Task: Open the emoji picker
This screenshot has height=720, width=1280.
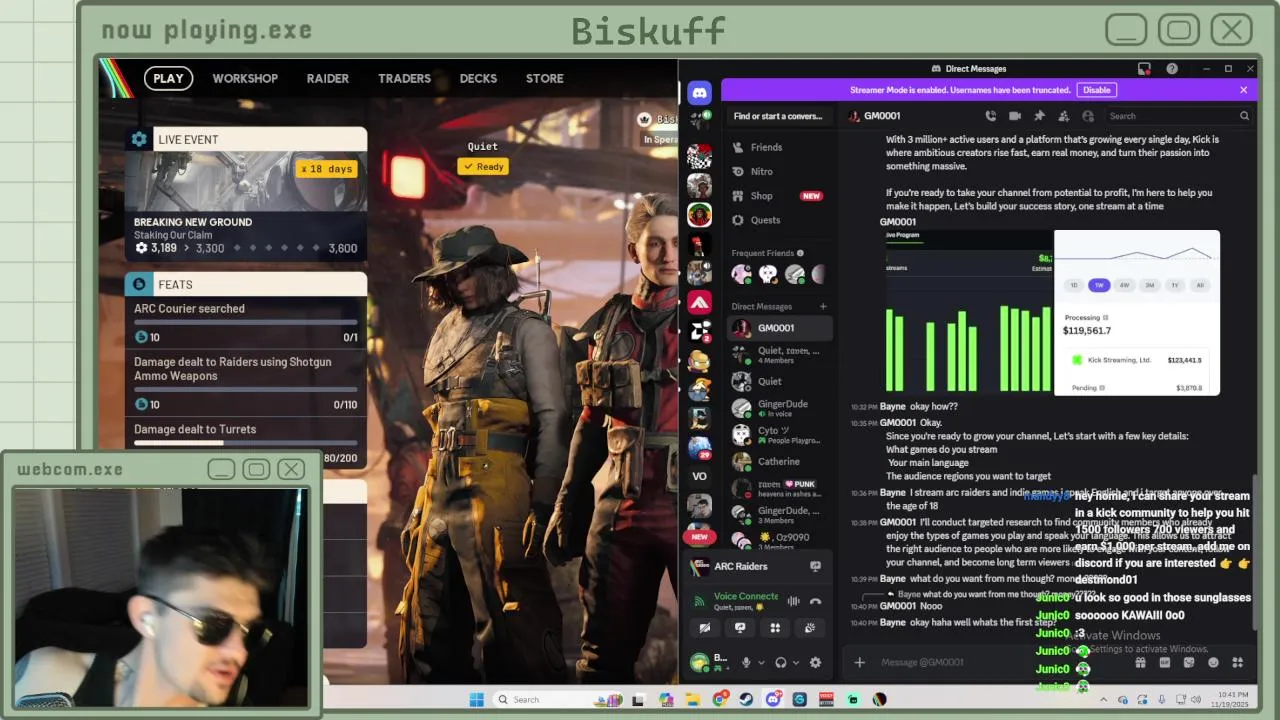Action: pos(1213,662)
